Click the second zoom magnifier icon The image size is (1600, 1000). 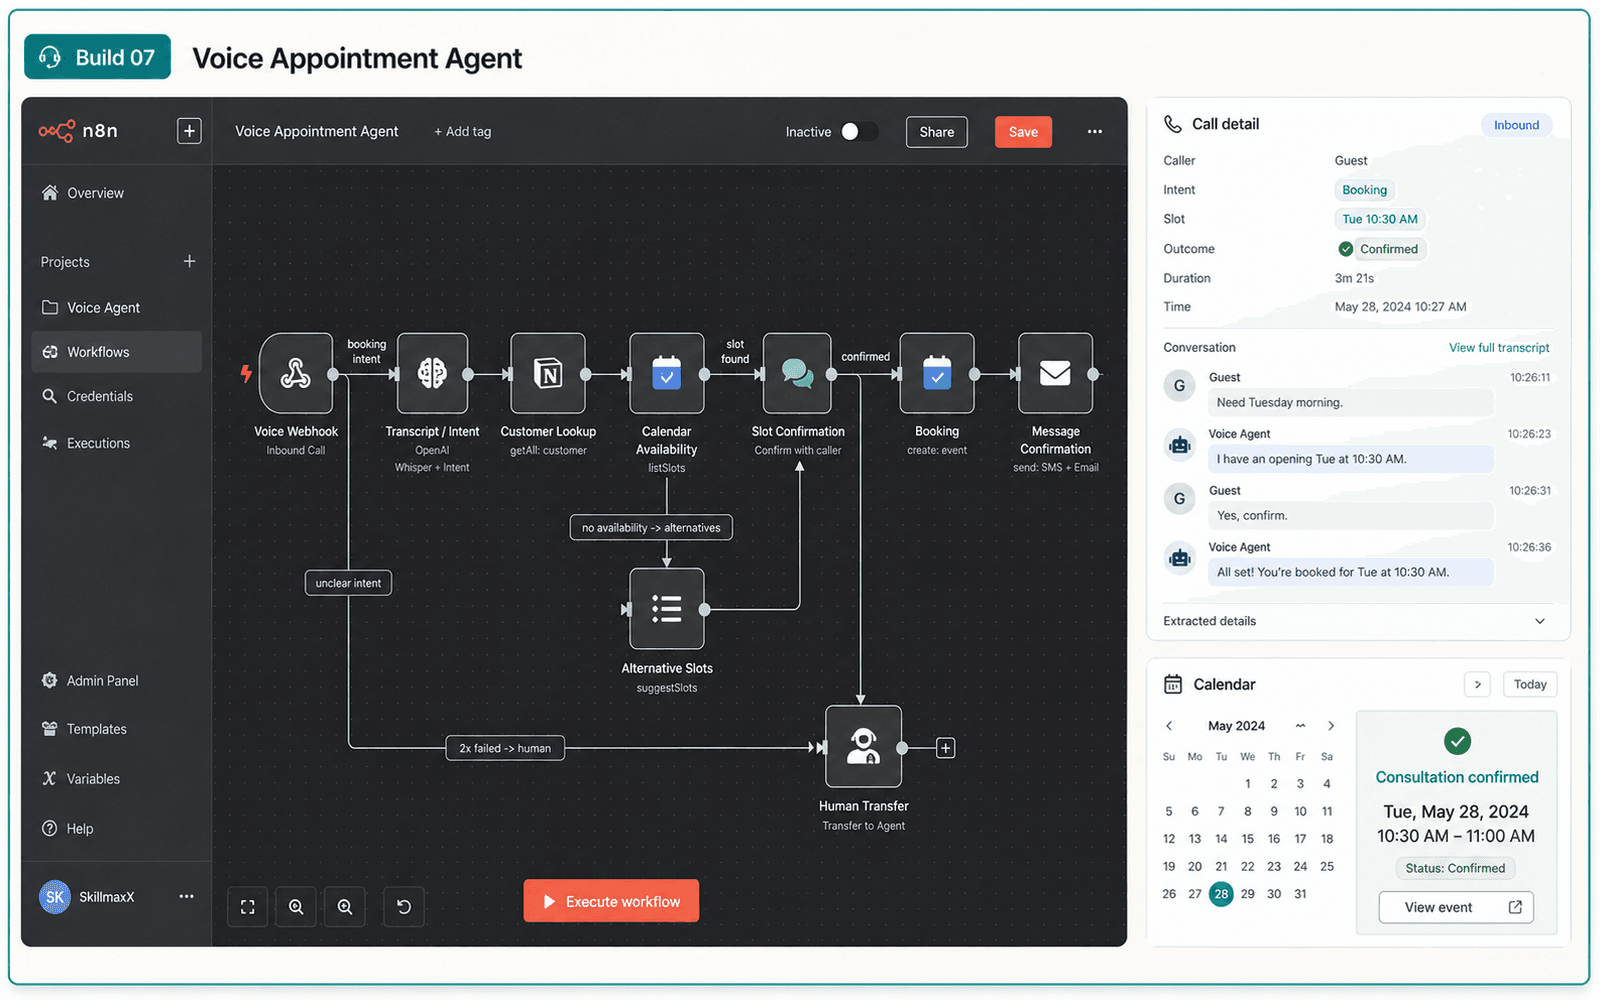tap(345, 907)
